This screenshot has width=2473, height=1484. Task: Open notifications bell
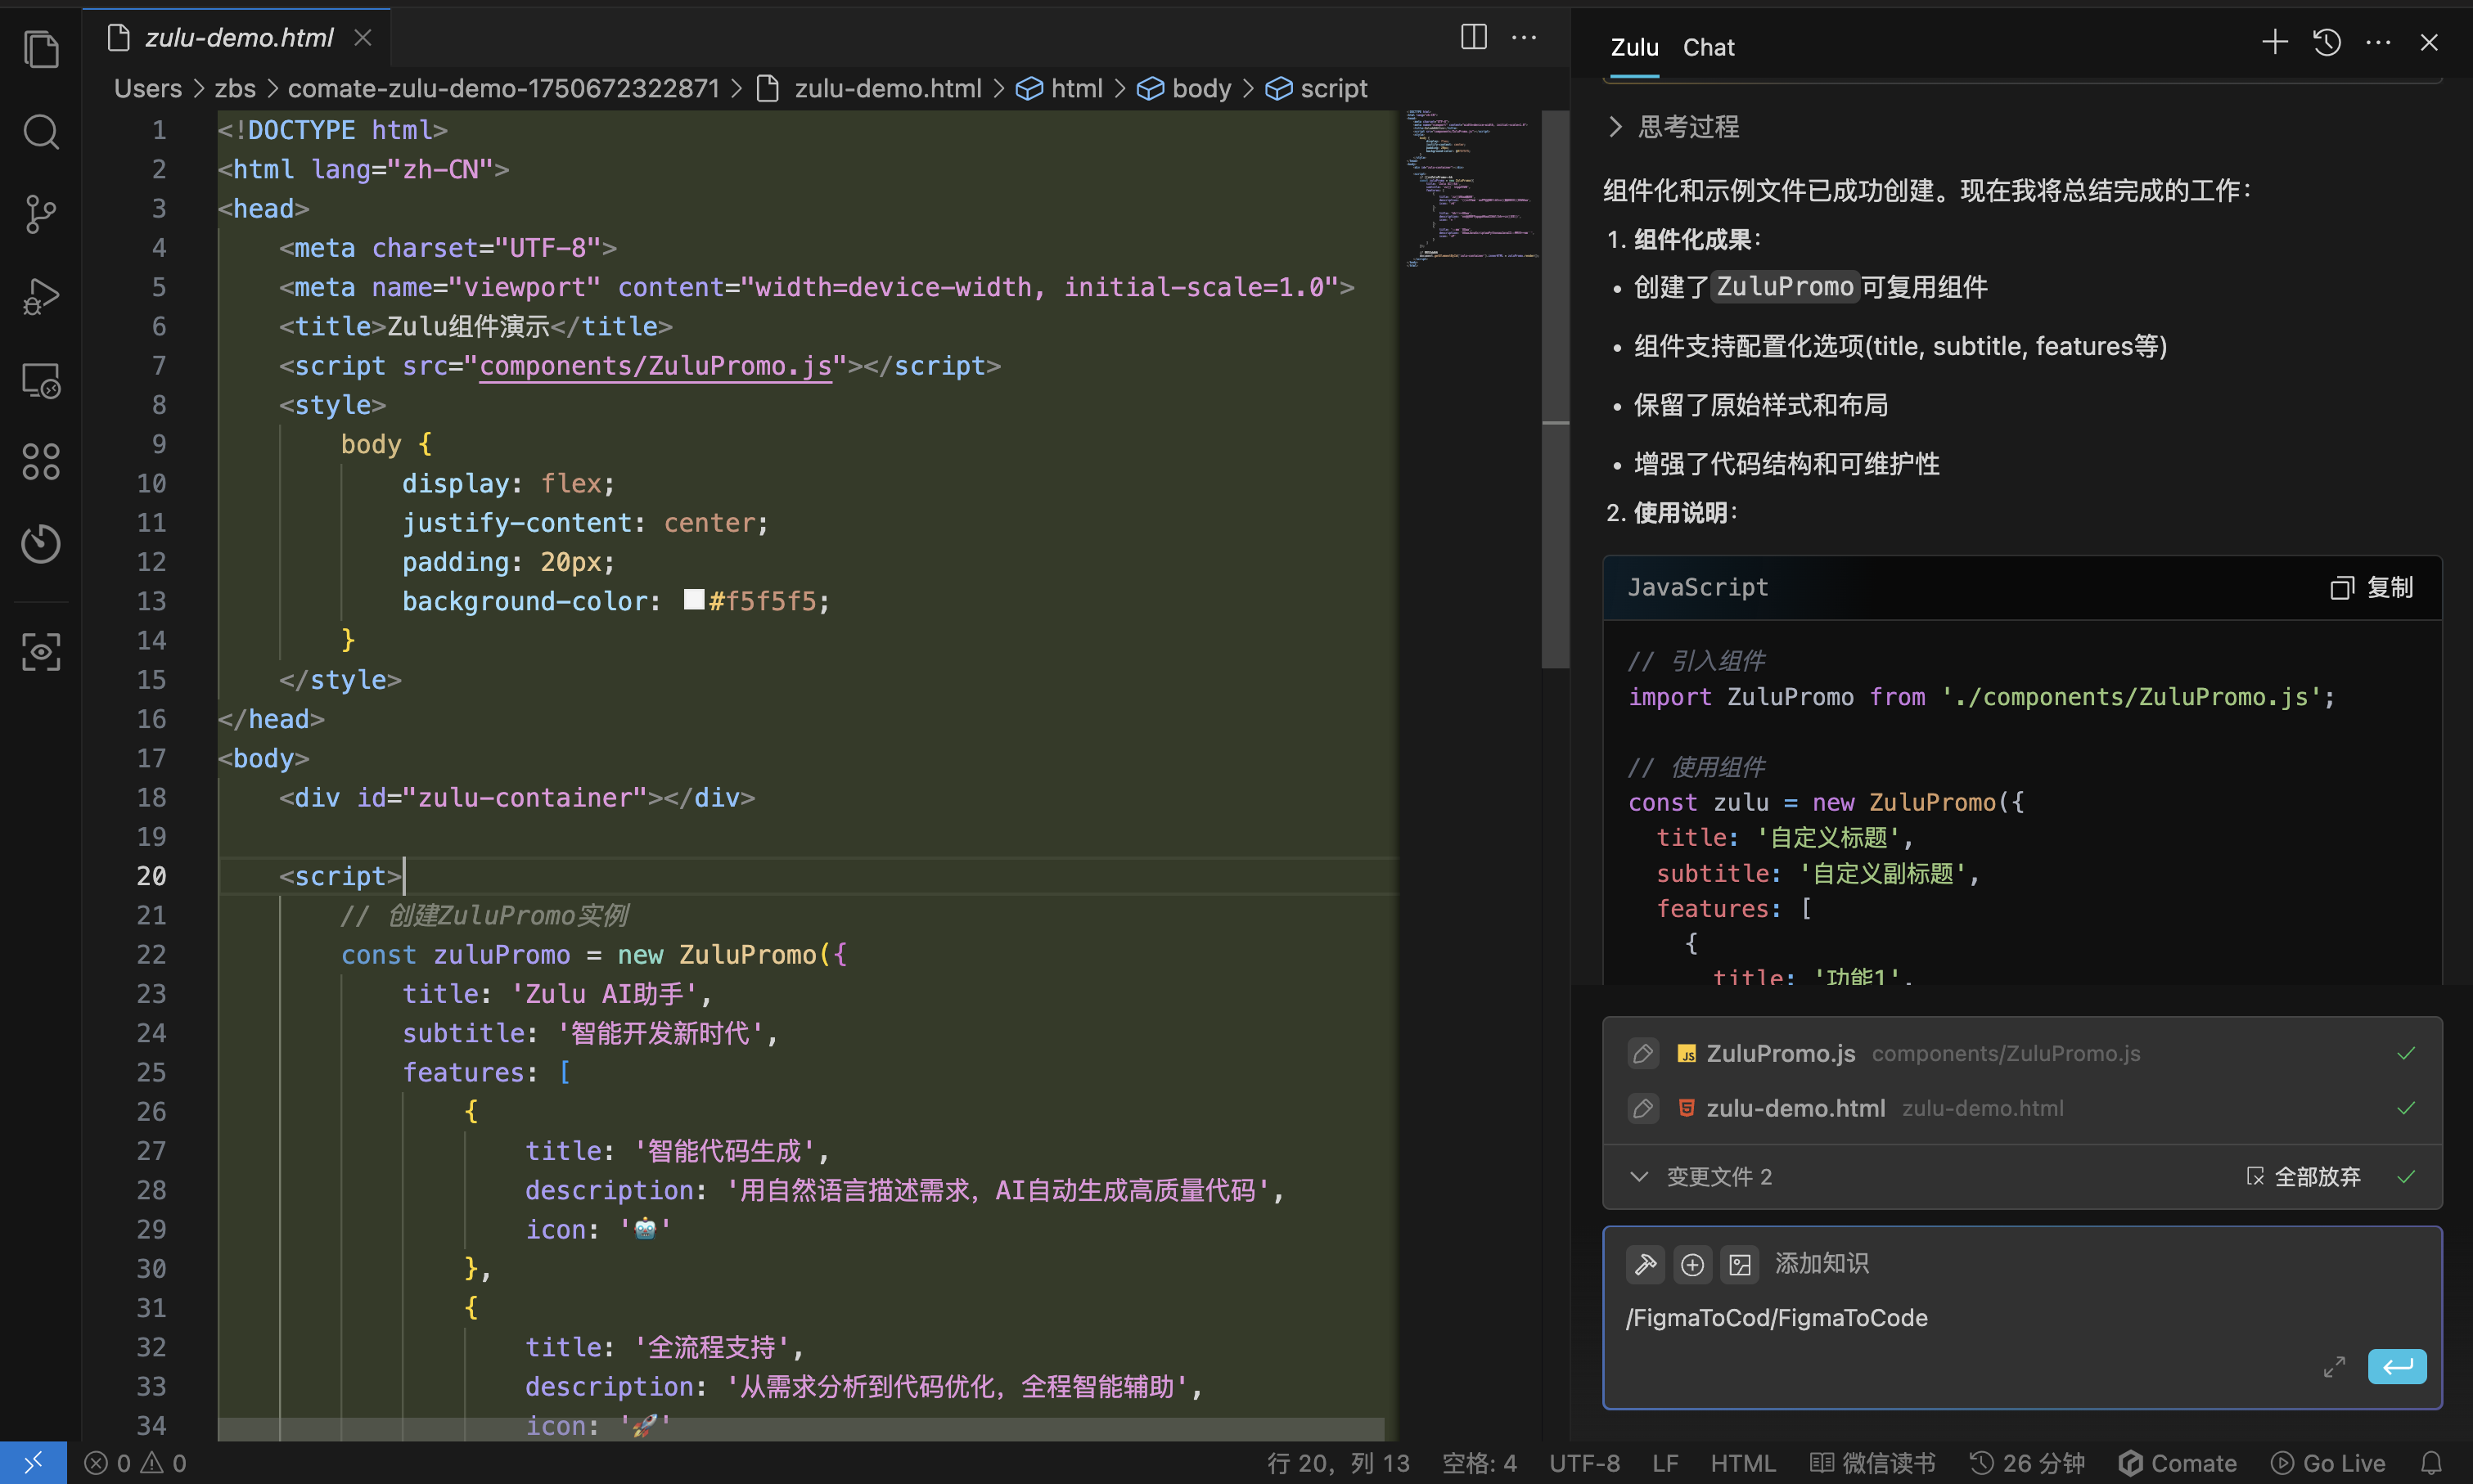(x=2431, y=1463)
